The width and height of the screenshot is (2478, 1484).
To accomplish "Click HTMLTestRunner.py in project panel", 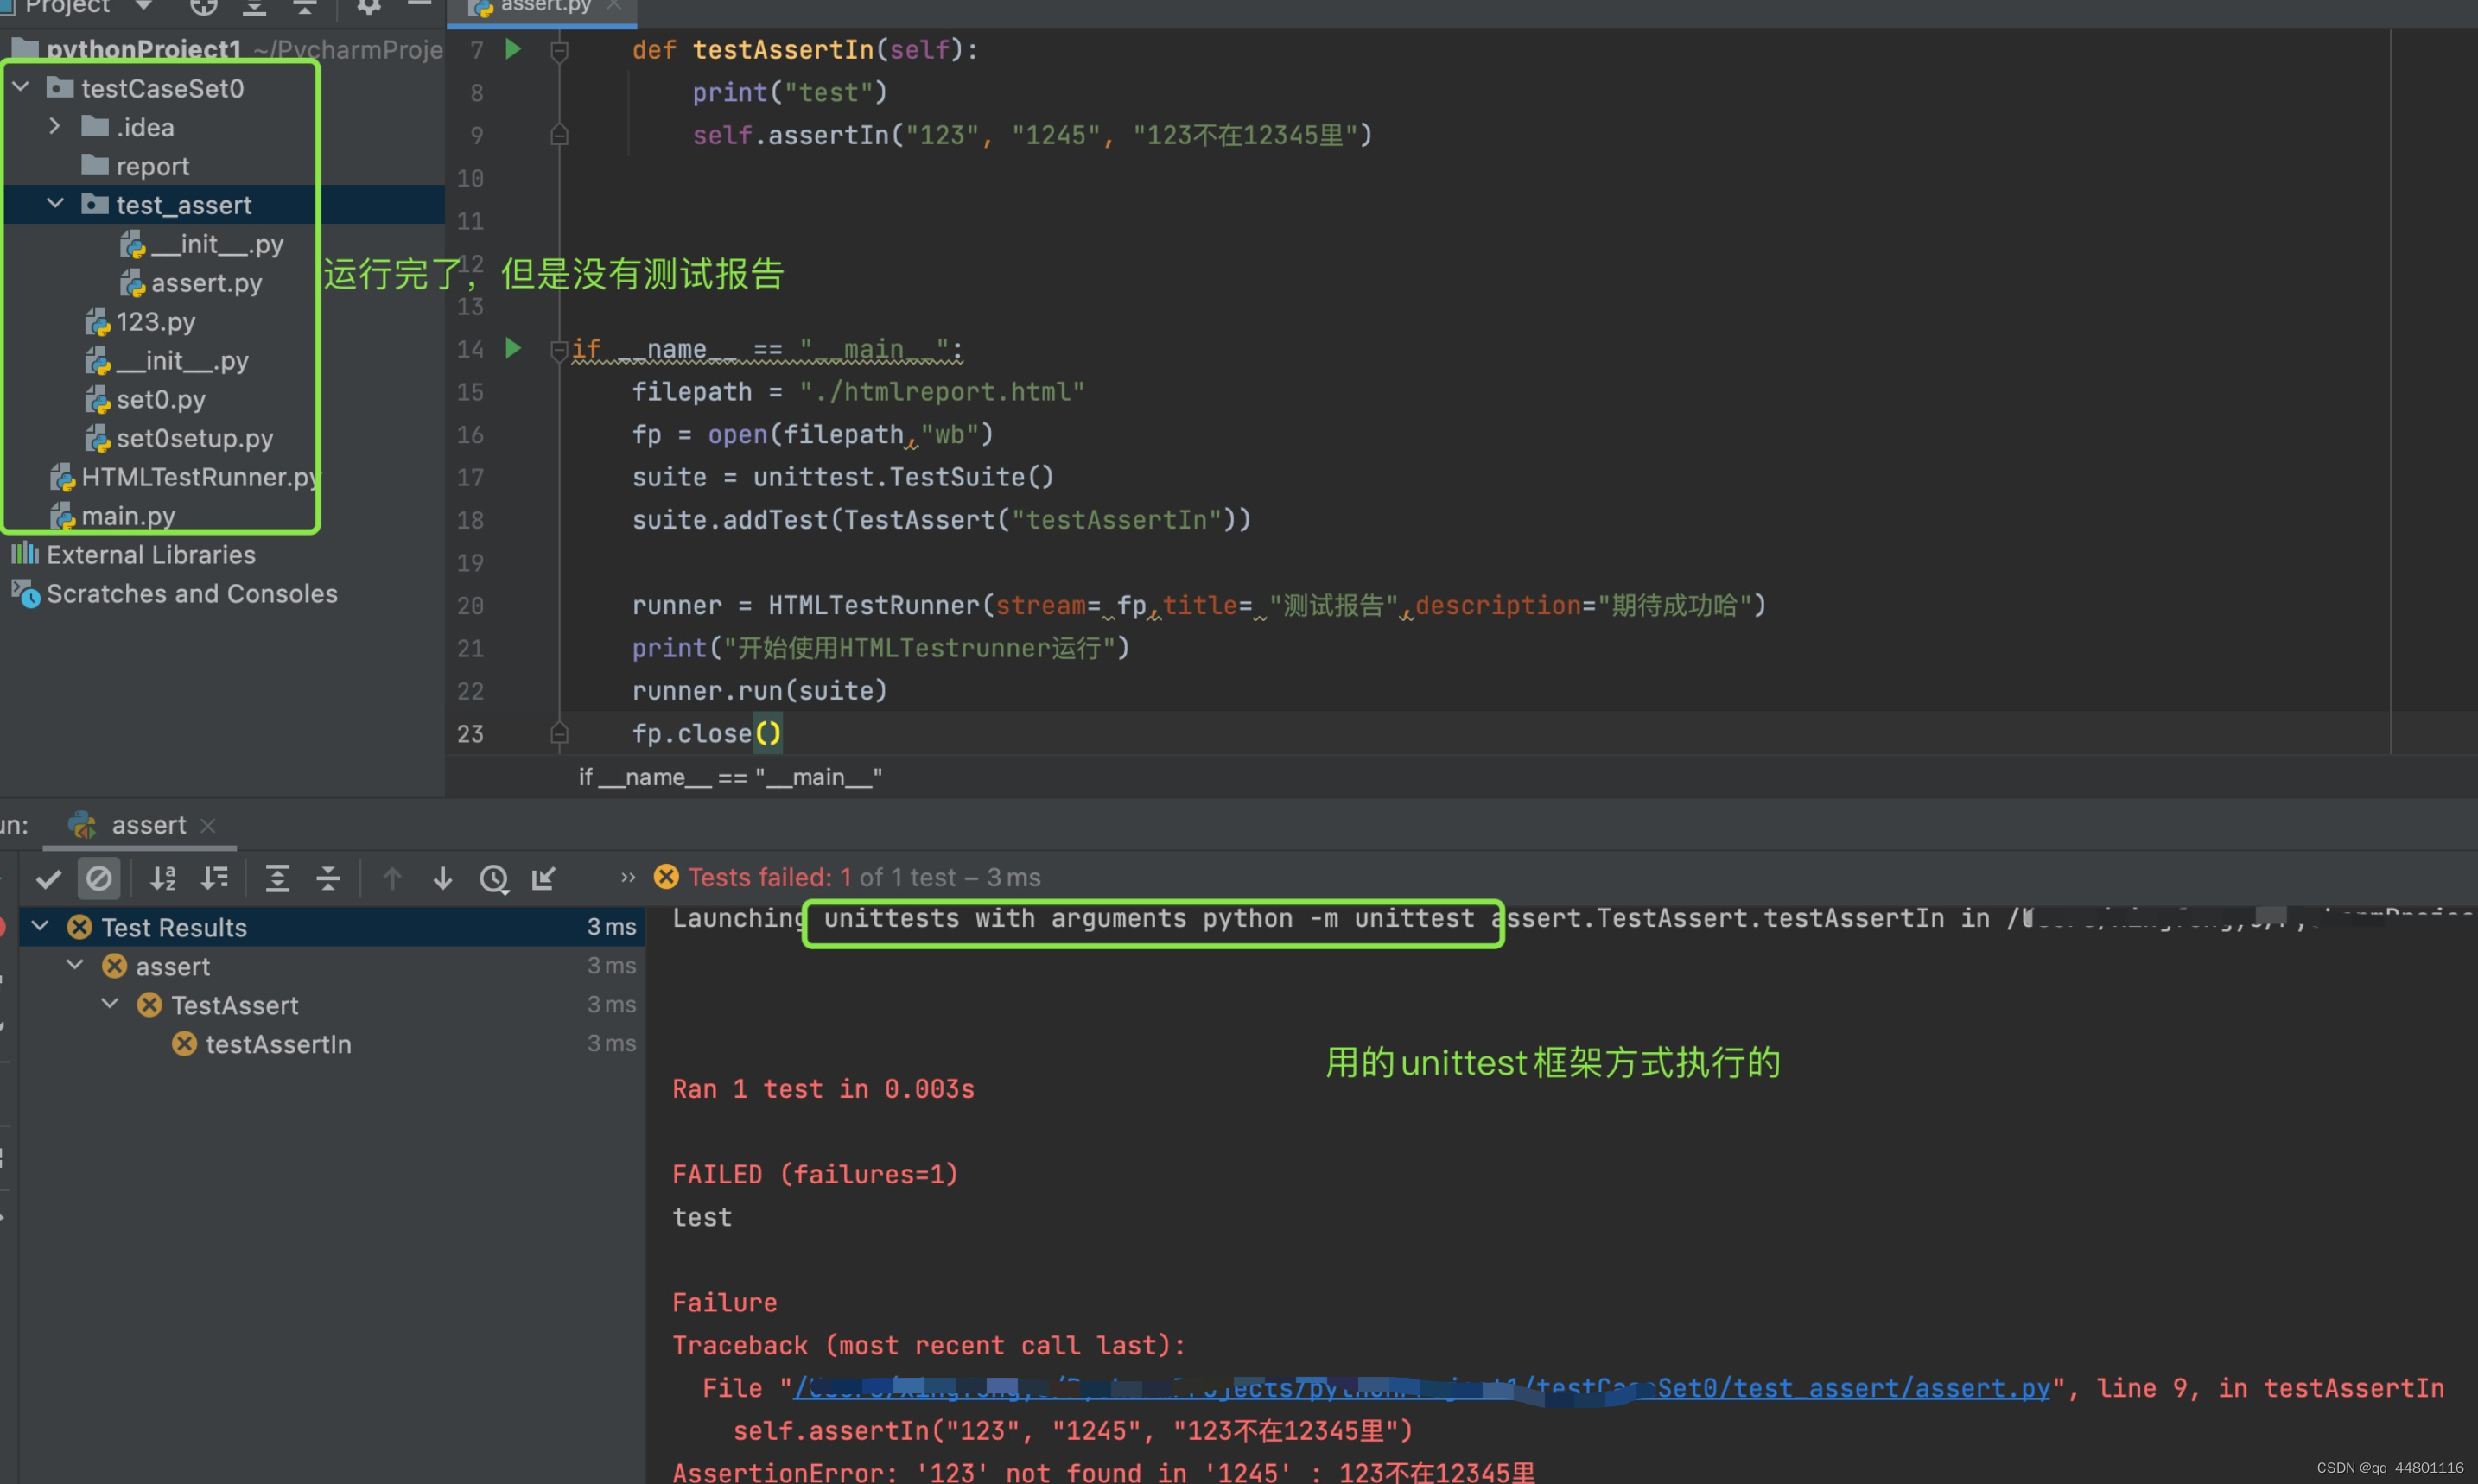I will coord(200,475).
